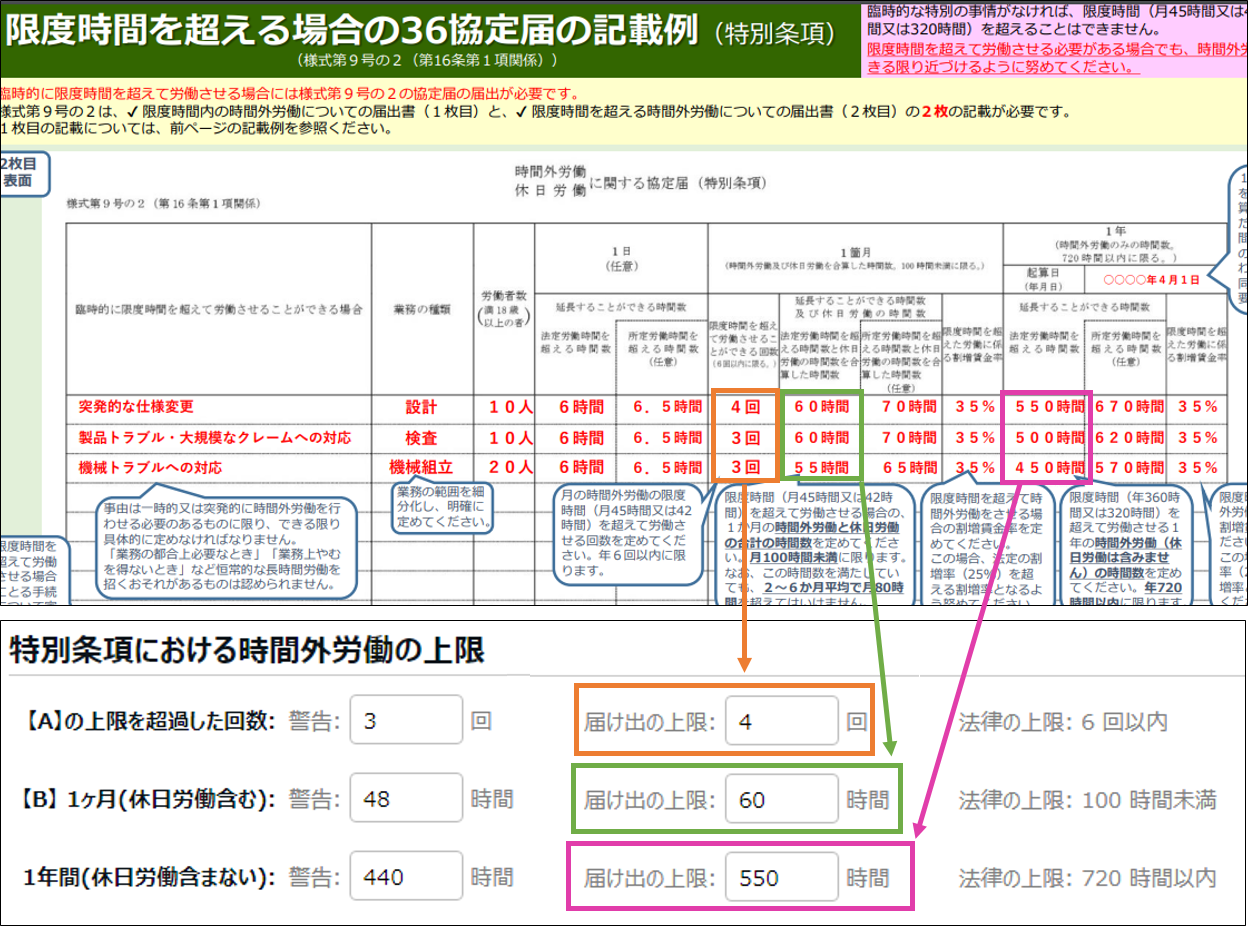Click the 警告 input for 1ヶ月 row

405,799
